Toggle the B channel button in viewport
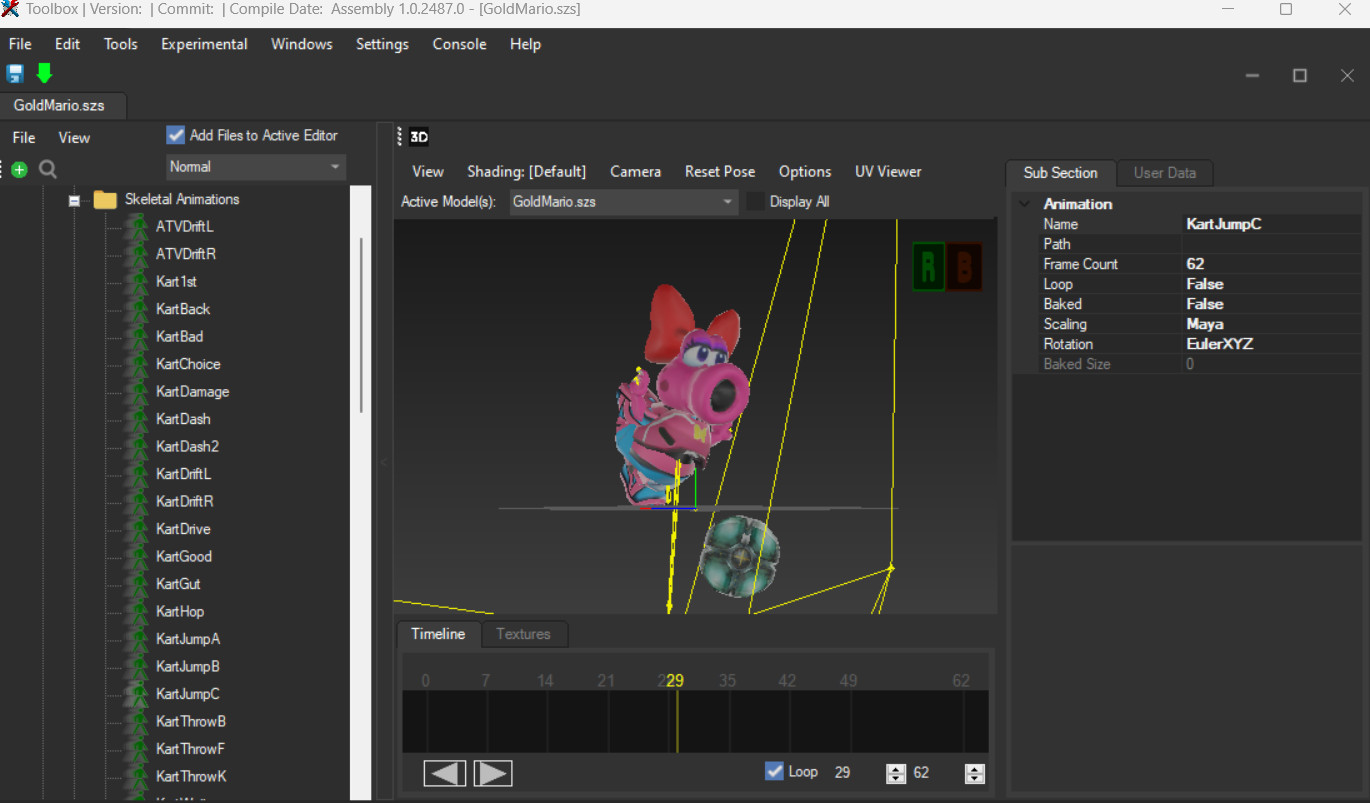The height and width of the screenshot is (803, 1370). click(x=963, y=266)
